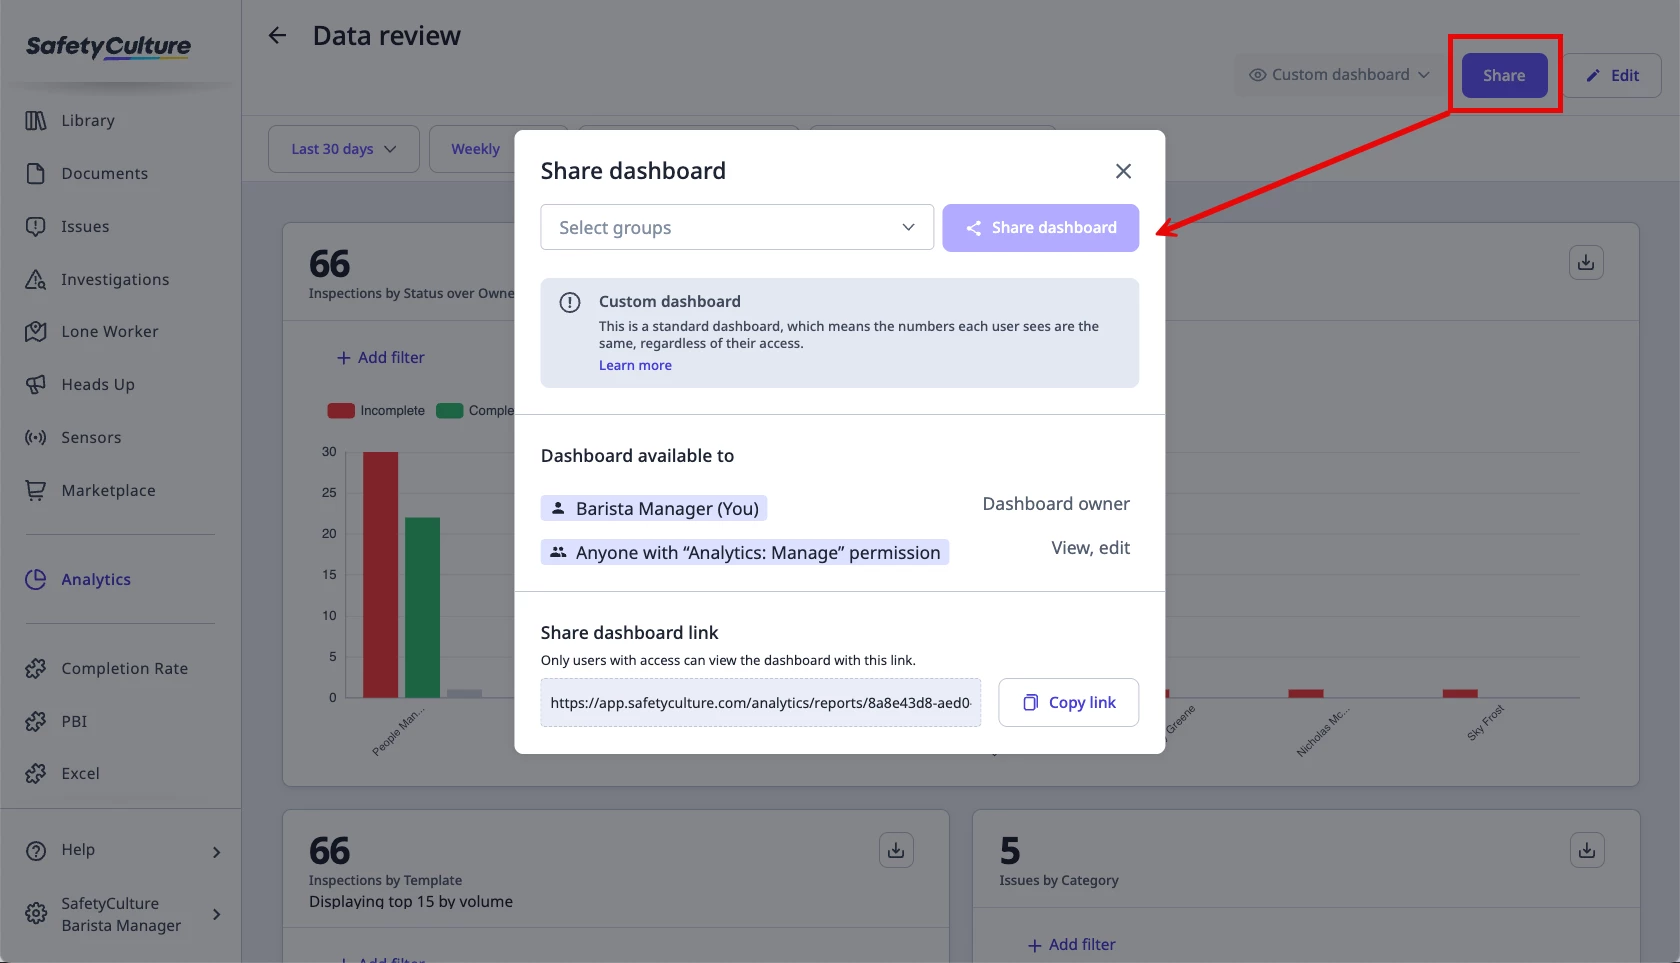Open Lone Worker section
The image size is (1680, 963).
point(110,331)
